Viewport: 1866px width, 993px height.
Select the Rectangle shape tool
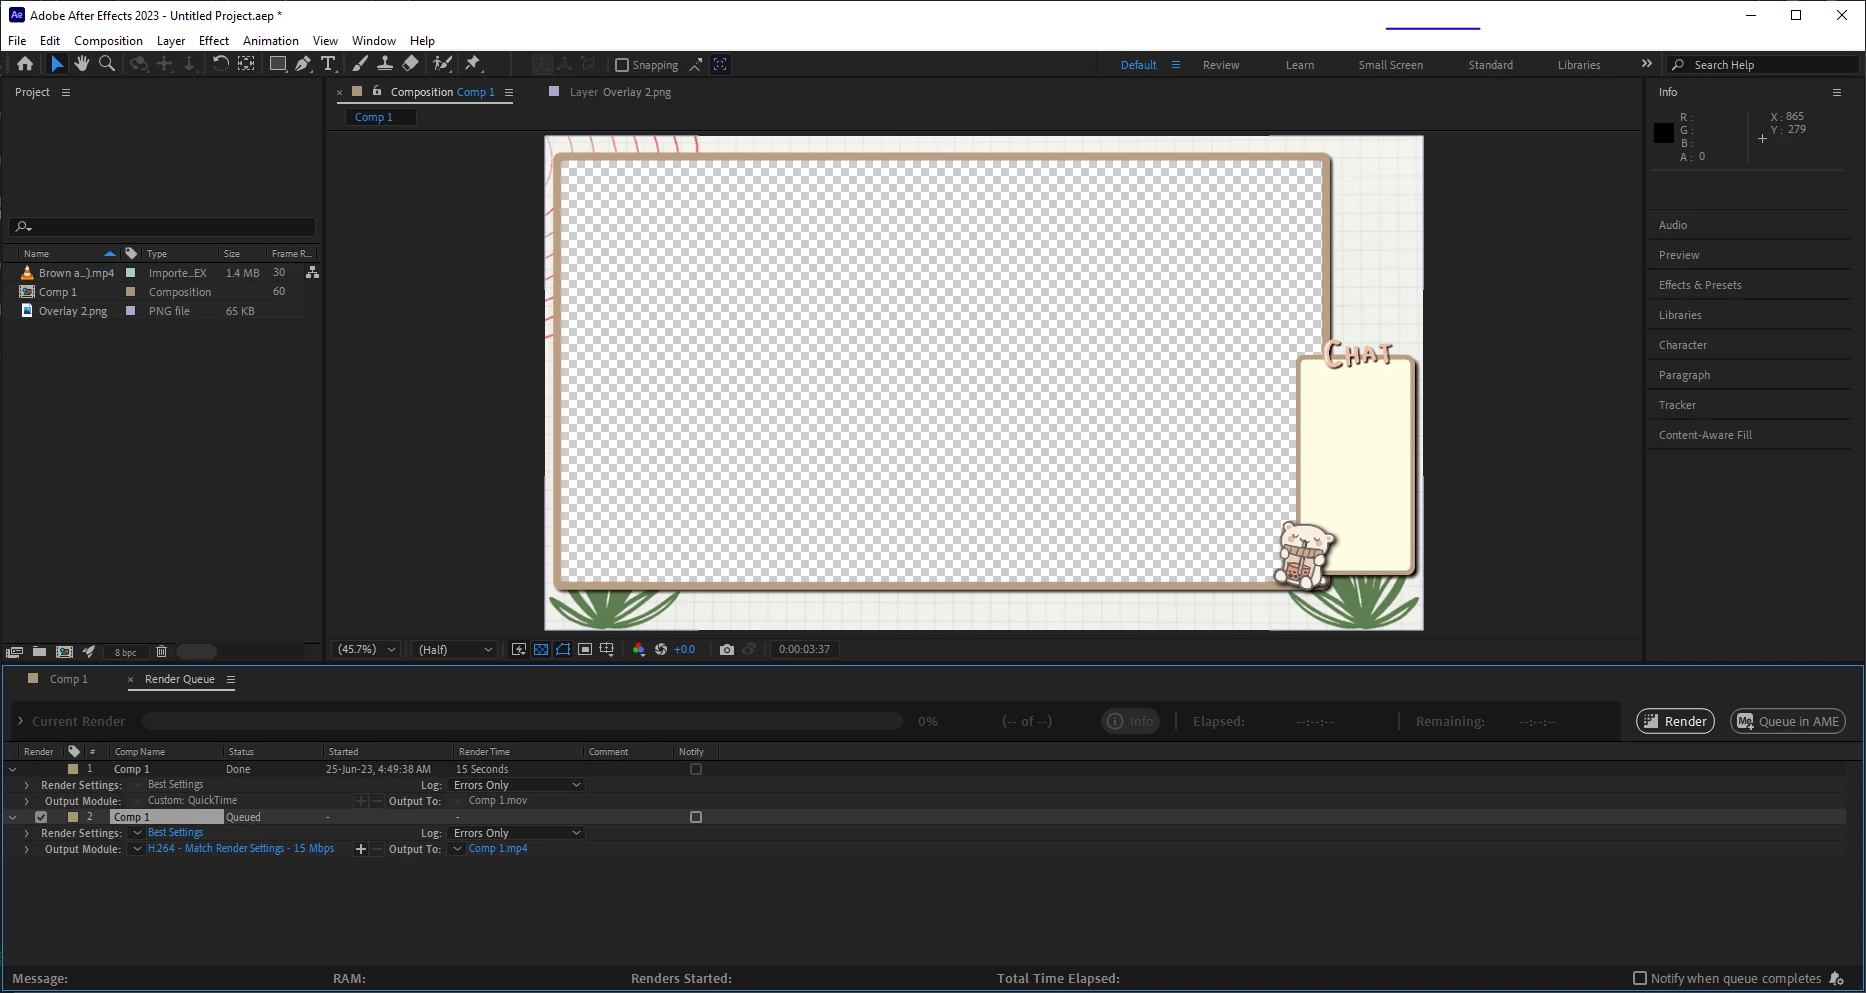(x=278, y=64)
